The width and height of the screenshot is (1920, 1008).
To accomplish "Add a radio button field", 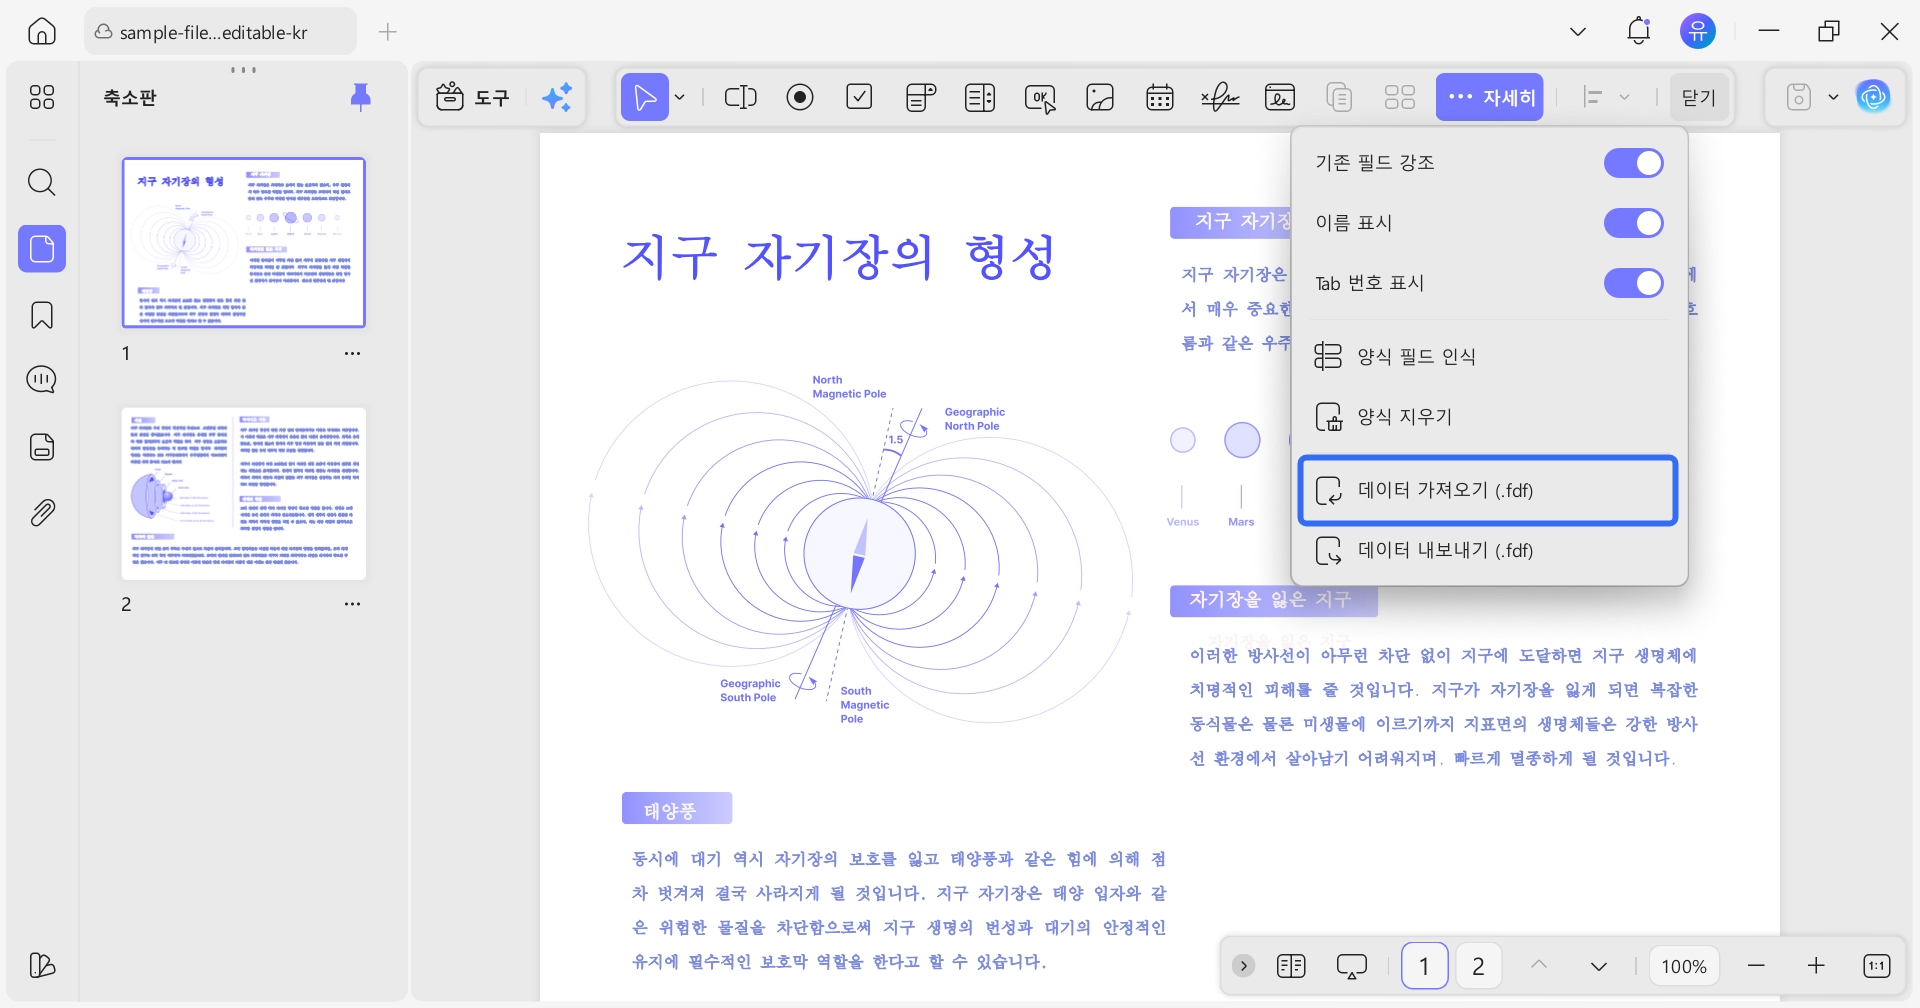I will [800, 97].
